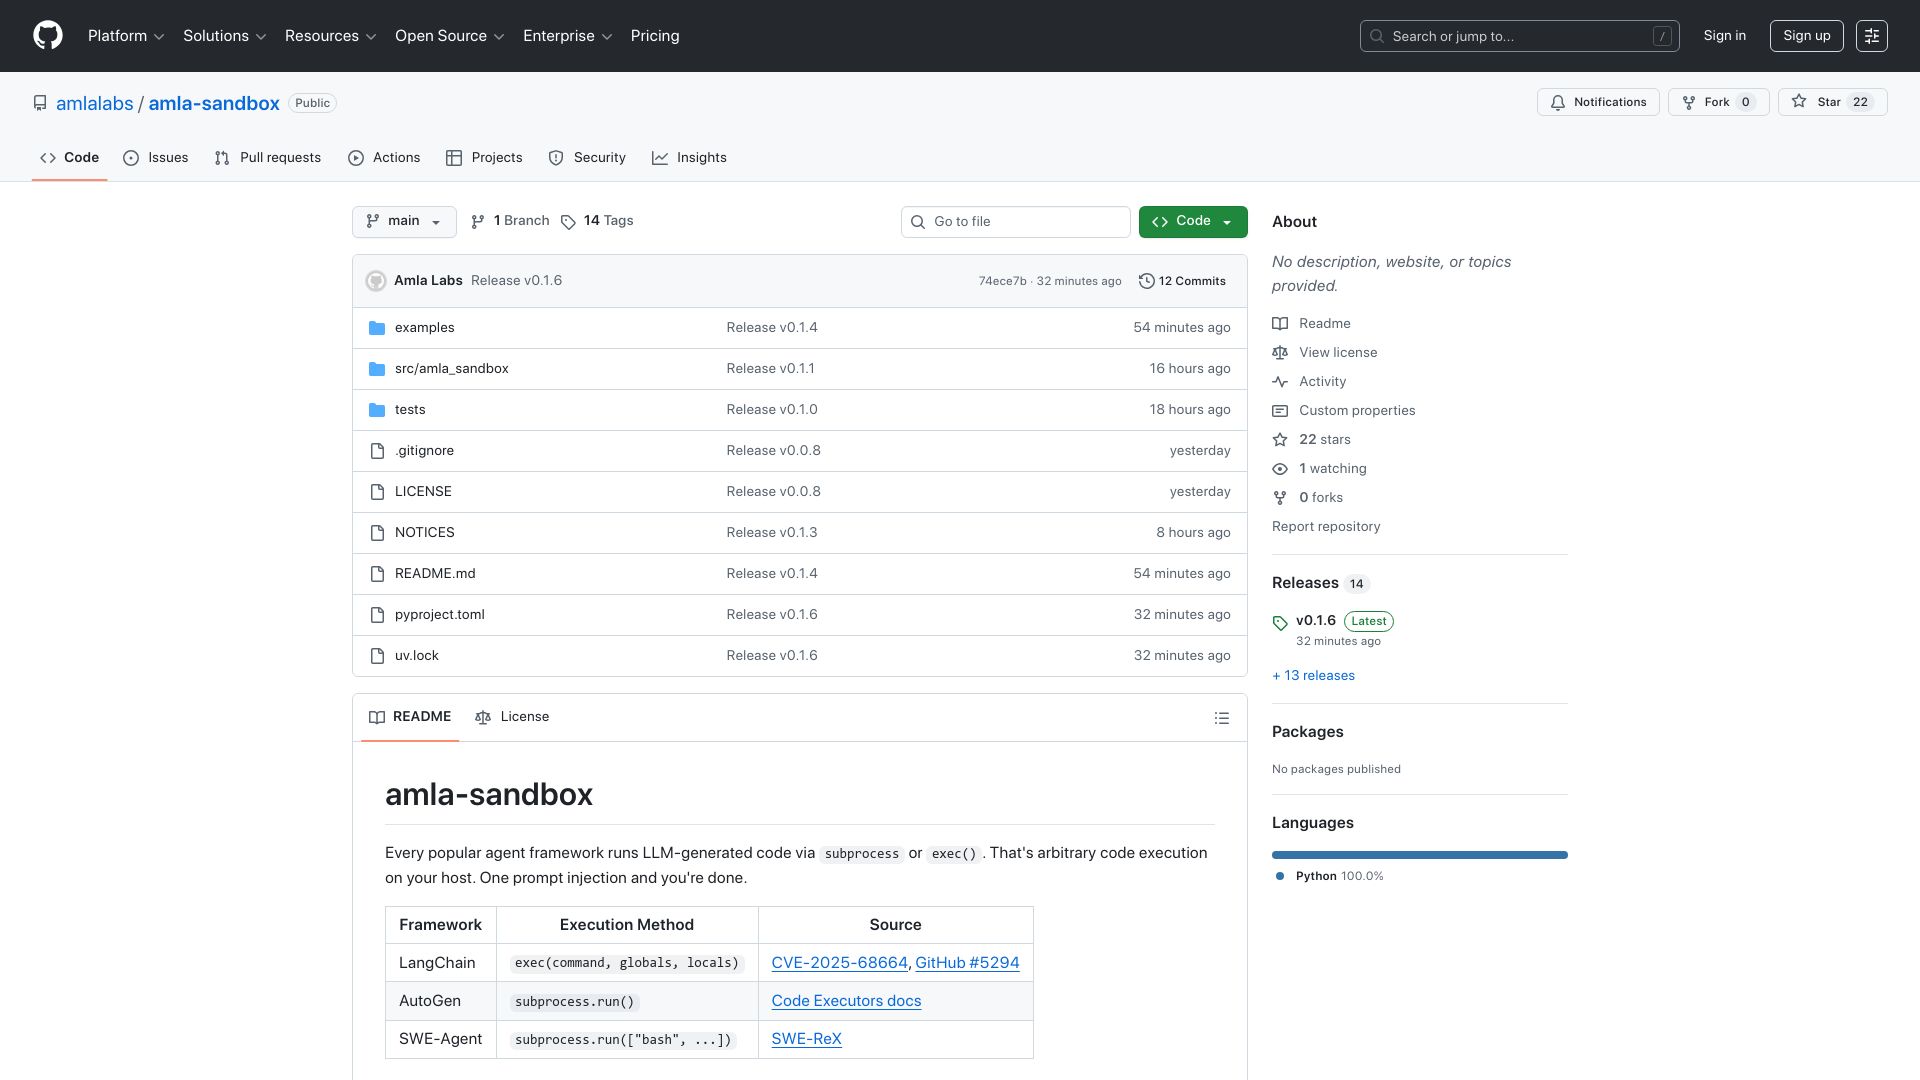Expand the Solutions menu
This screenshot has height=1080, width=1920.
point(225,36)
